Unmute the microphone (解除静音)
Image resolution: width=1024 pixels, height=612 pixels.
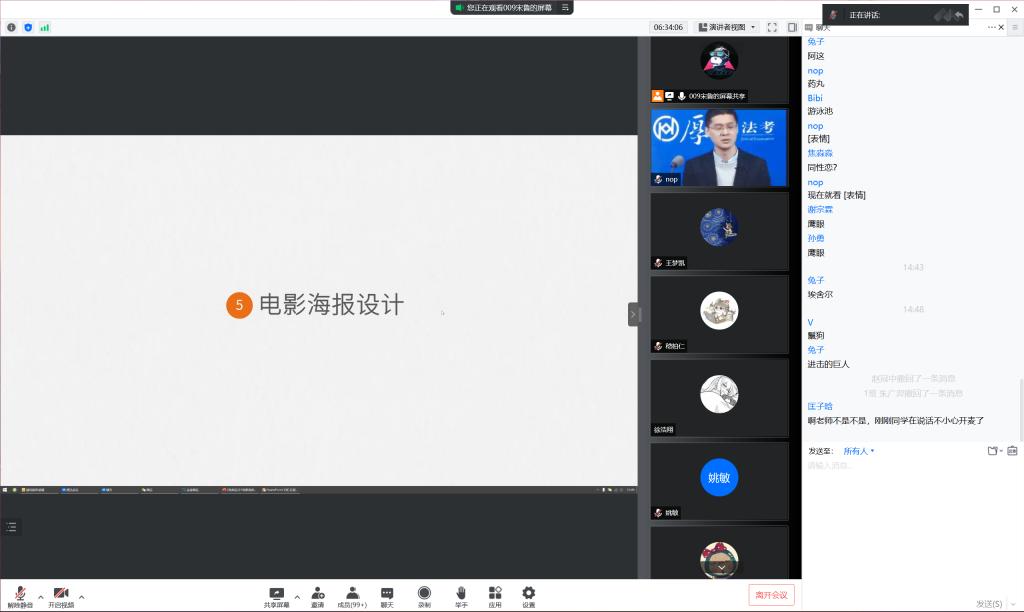point(20,596)
